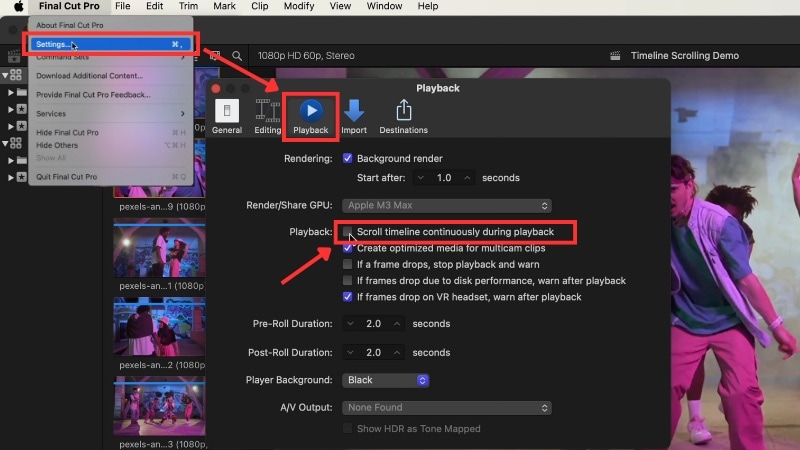800x450 pixels.
Task: Open the Help menu
Action: (428, 6)
